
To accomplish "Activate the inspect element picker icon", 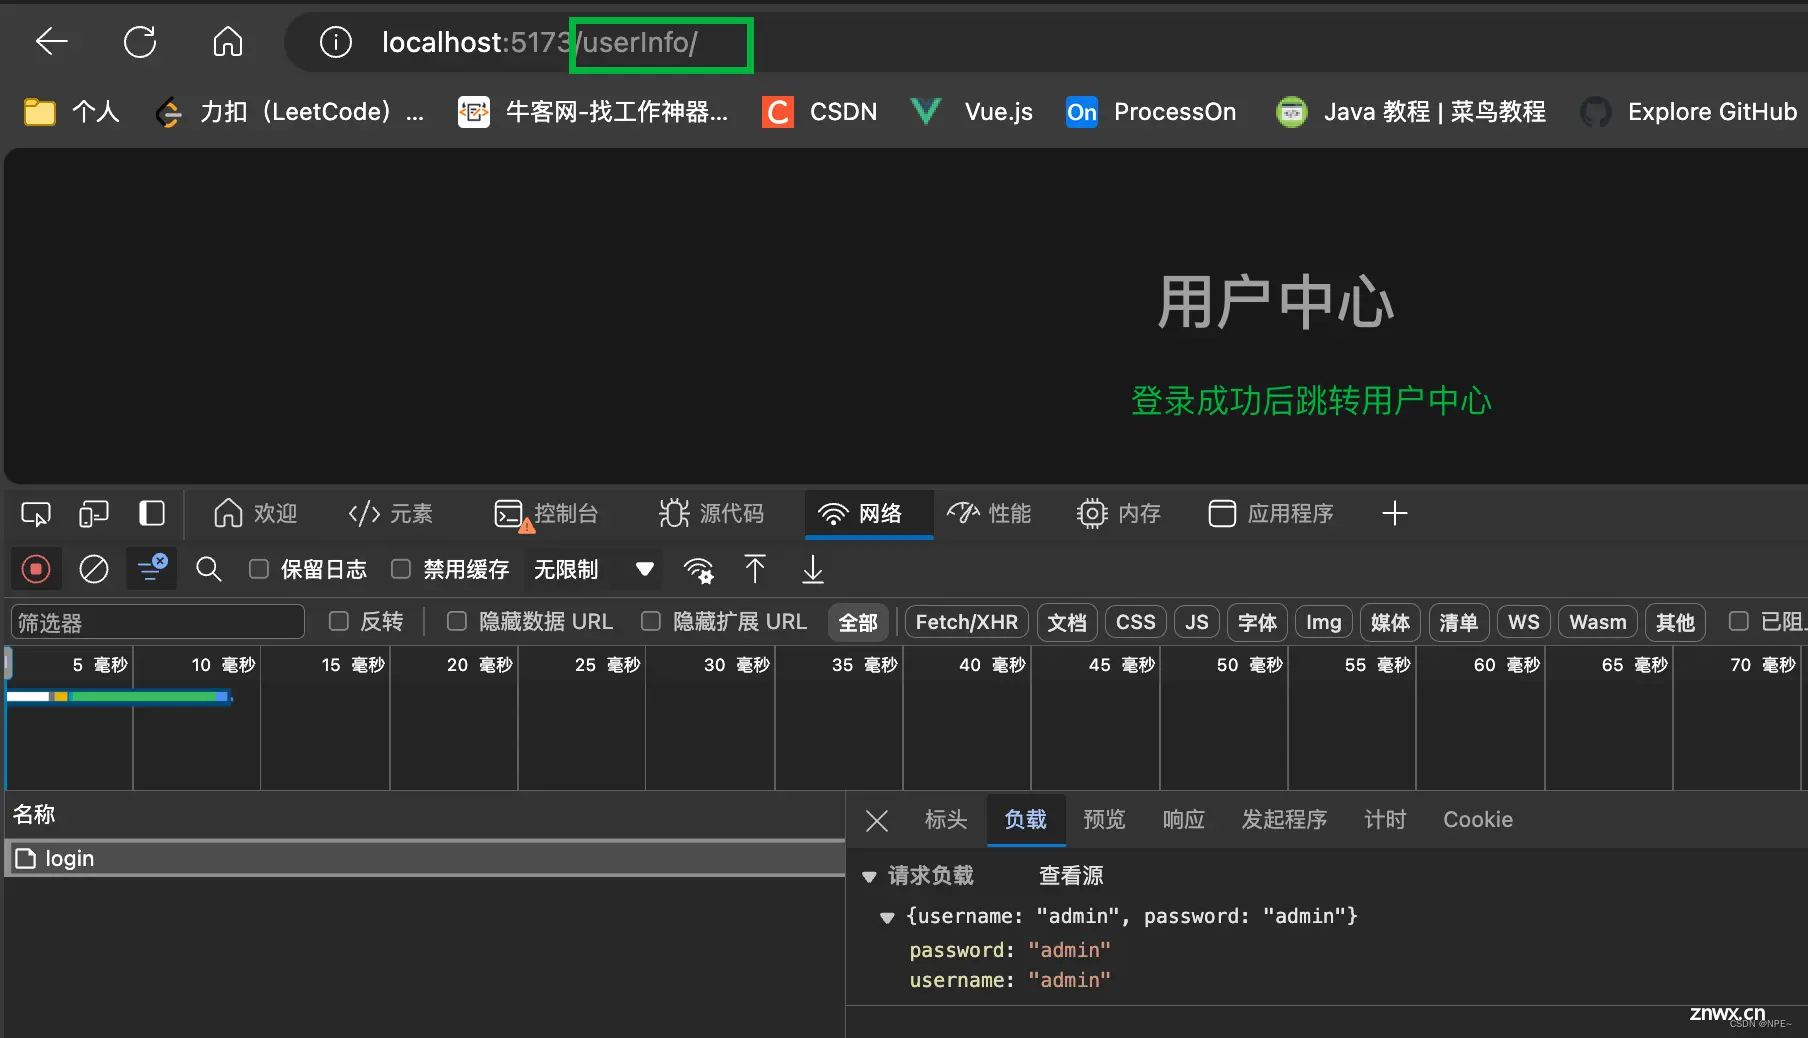I will (36, 514).
